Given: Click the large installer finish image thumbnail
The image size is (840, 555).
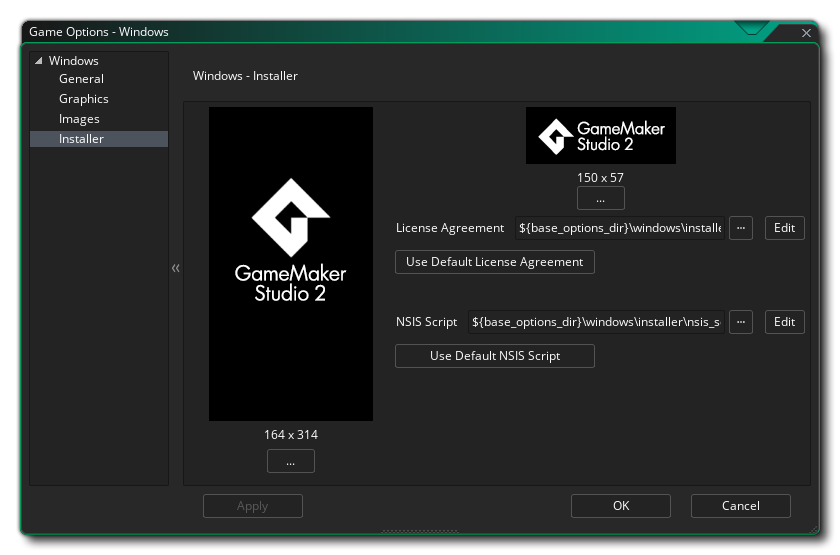Looking at the screenshot, I should click(291, 264).
